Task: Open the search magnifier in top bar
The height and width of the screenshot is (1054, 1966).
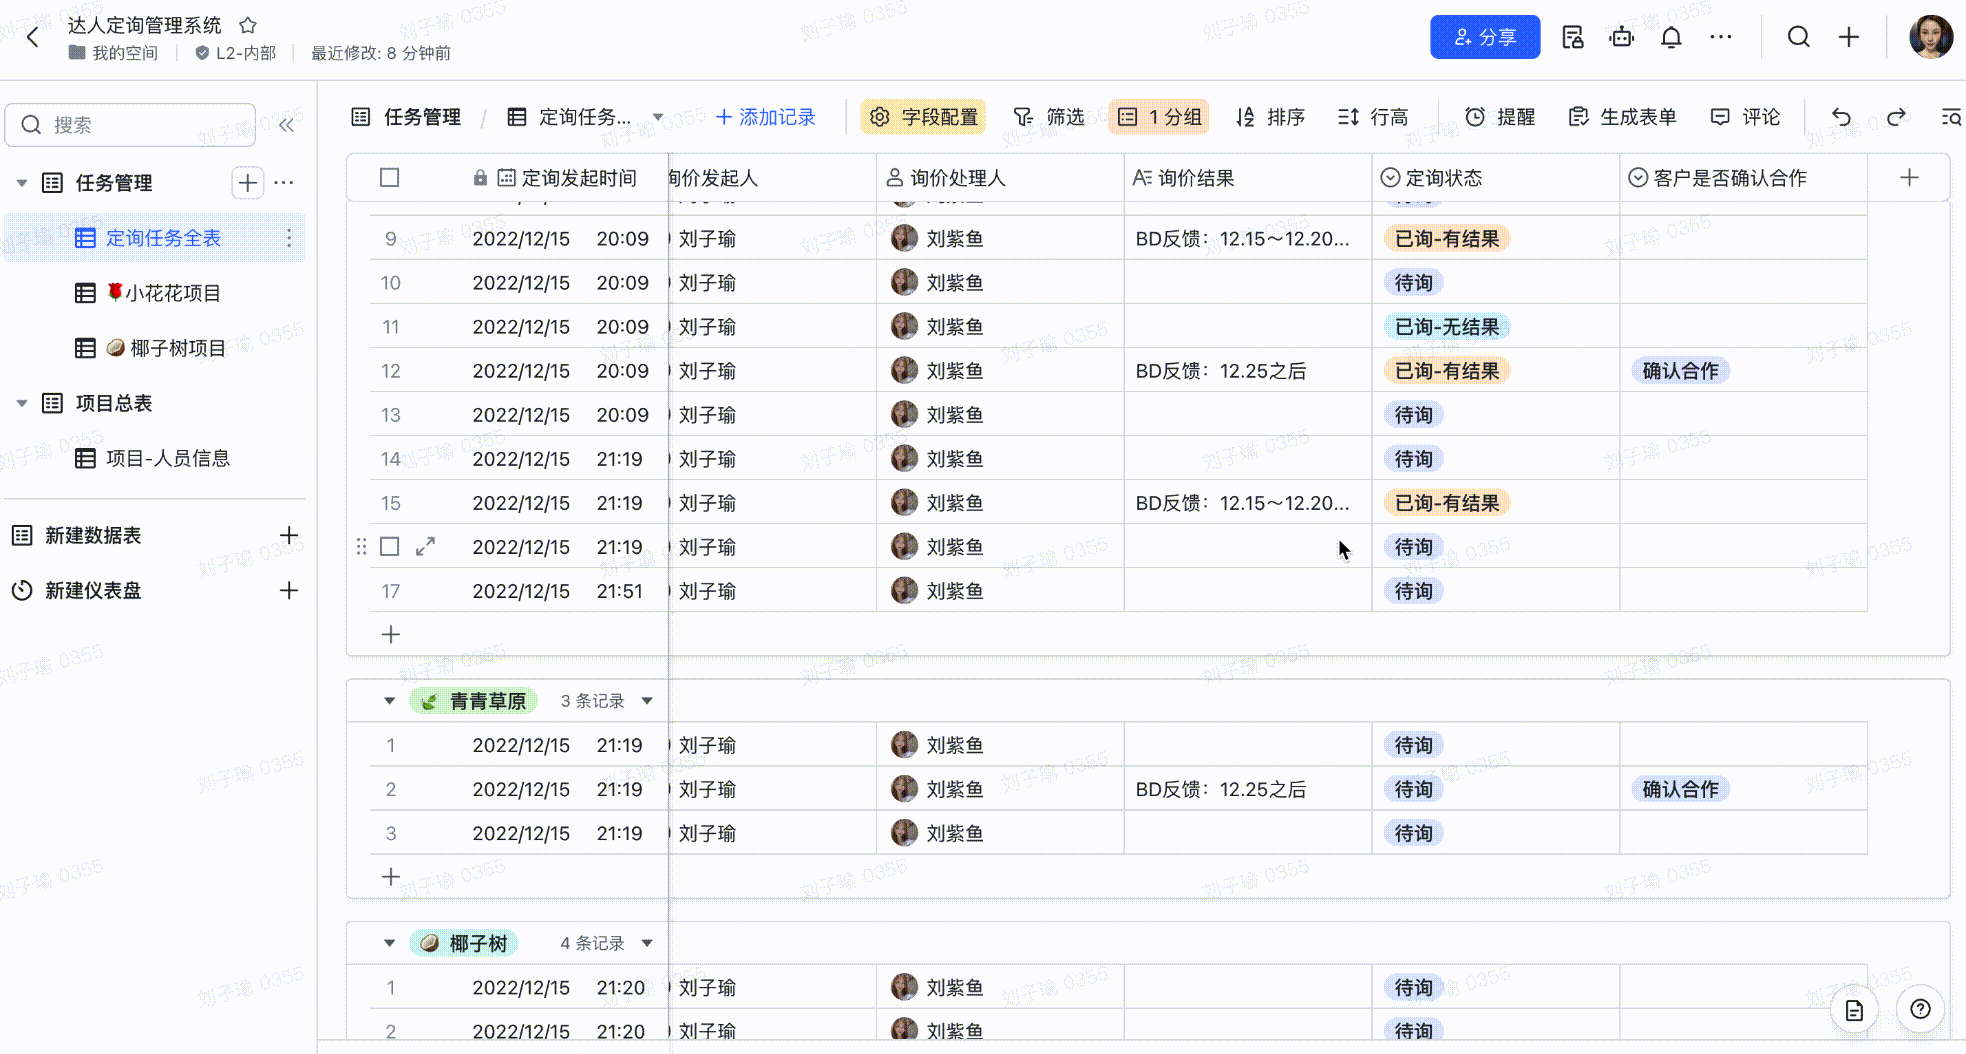Action: (x=1798, y=38)
